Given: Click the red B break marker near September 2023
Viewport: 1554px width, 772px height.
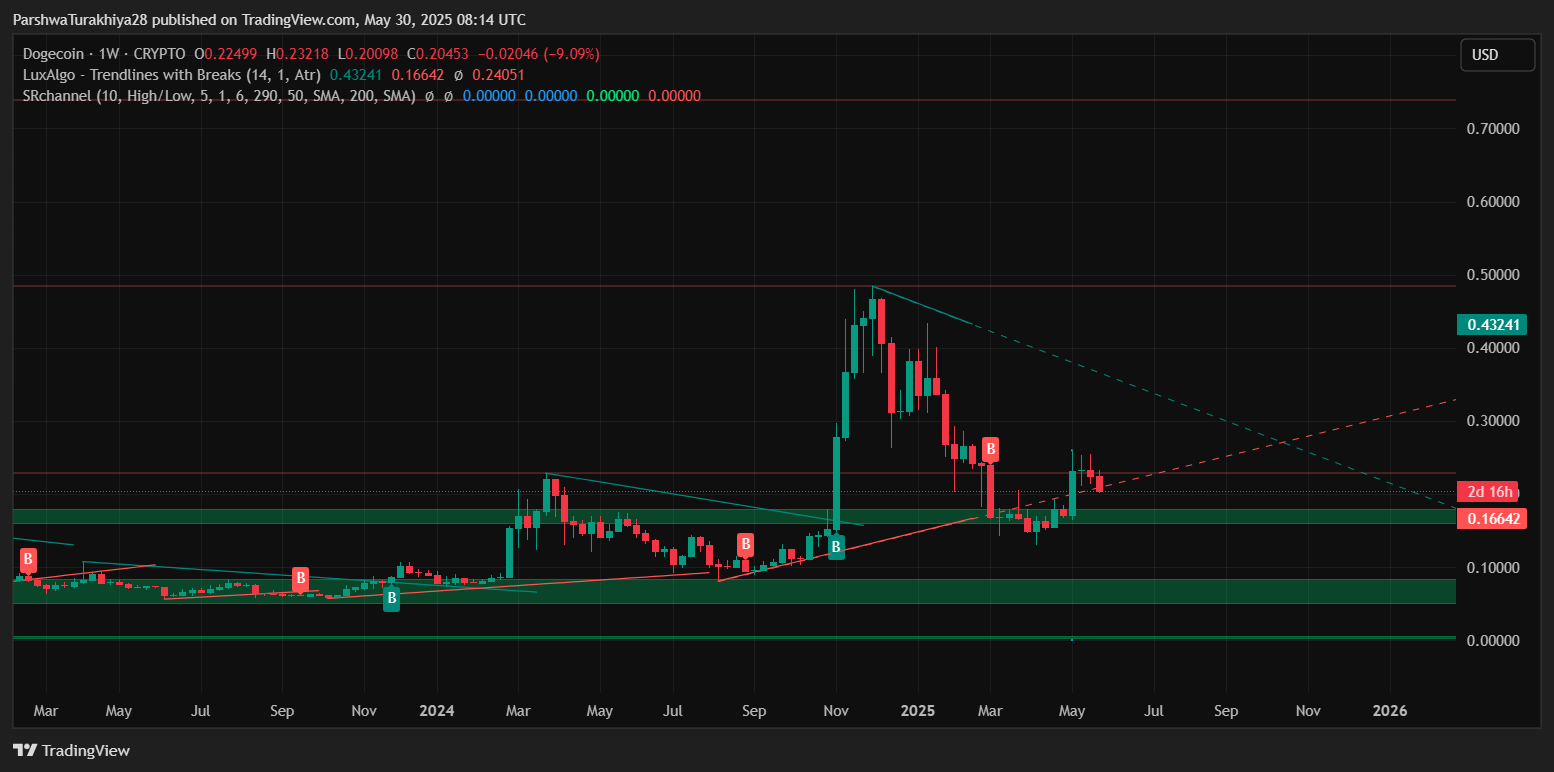Looking at the screenshot, I should point(300,578).
